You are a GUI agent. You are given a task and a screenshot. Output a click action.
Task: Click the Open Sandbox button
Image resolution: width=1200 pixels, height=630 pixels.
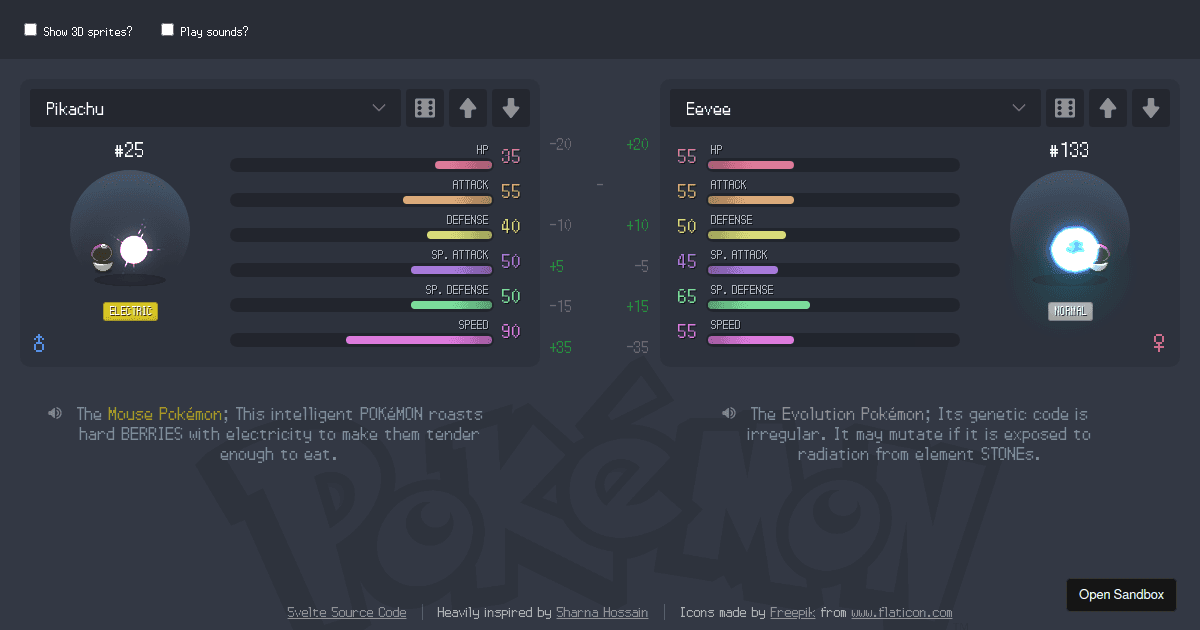(1121, 594)
